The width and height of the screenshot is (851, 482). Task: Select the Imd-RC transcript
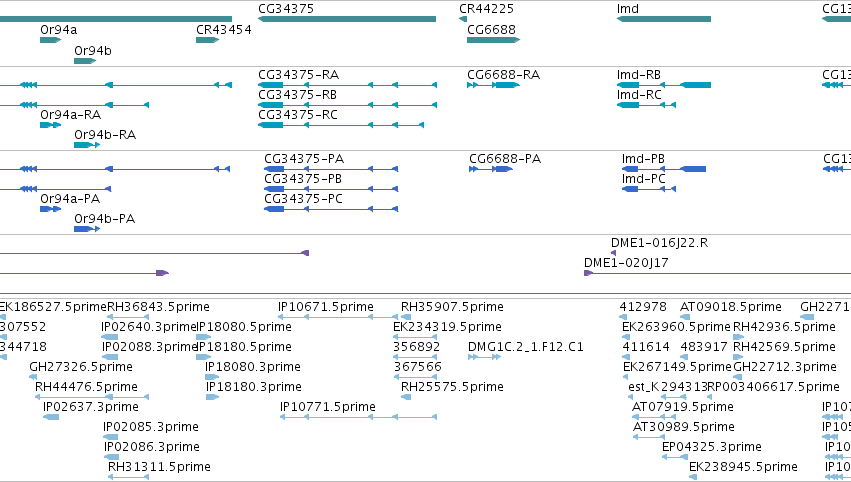(646, 105)
